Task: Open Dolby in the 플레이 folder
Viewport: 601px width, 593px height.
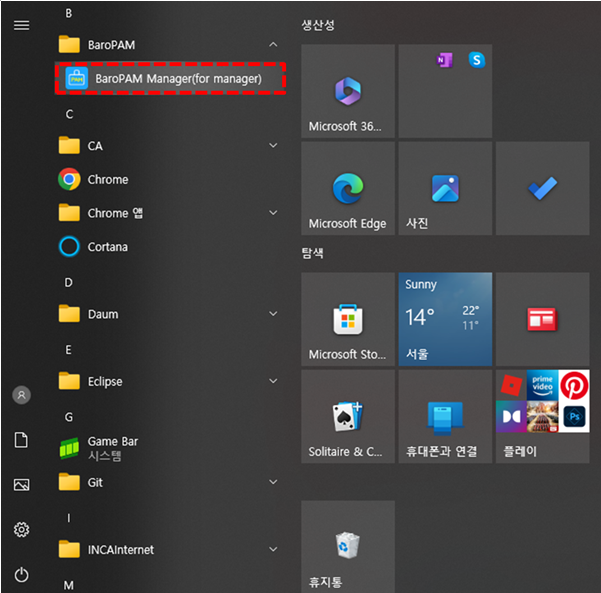Action: pos(511,417)
